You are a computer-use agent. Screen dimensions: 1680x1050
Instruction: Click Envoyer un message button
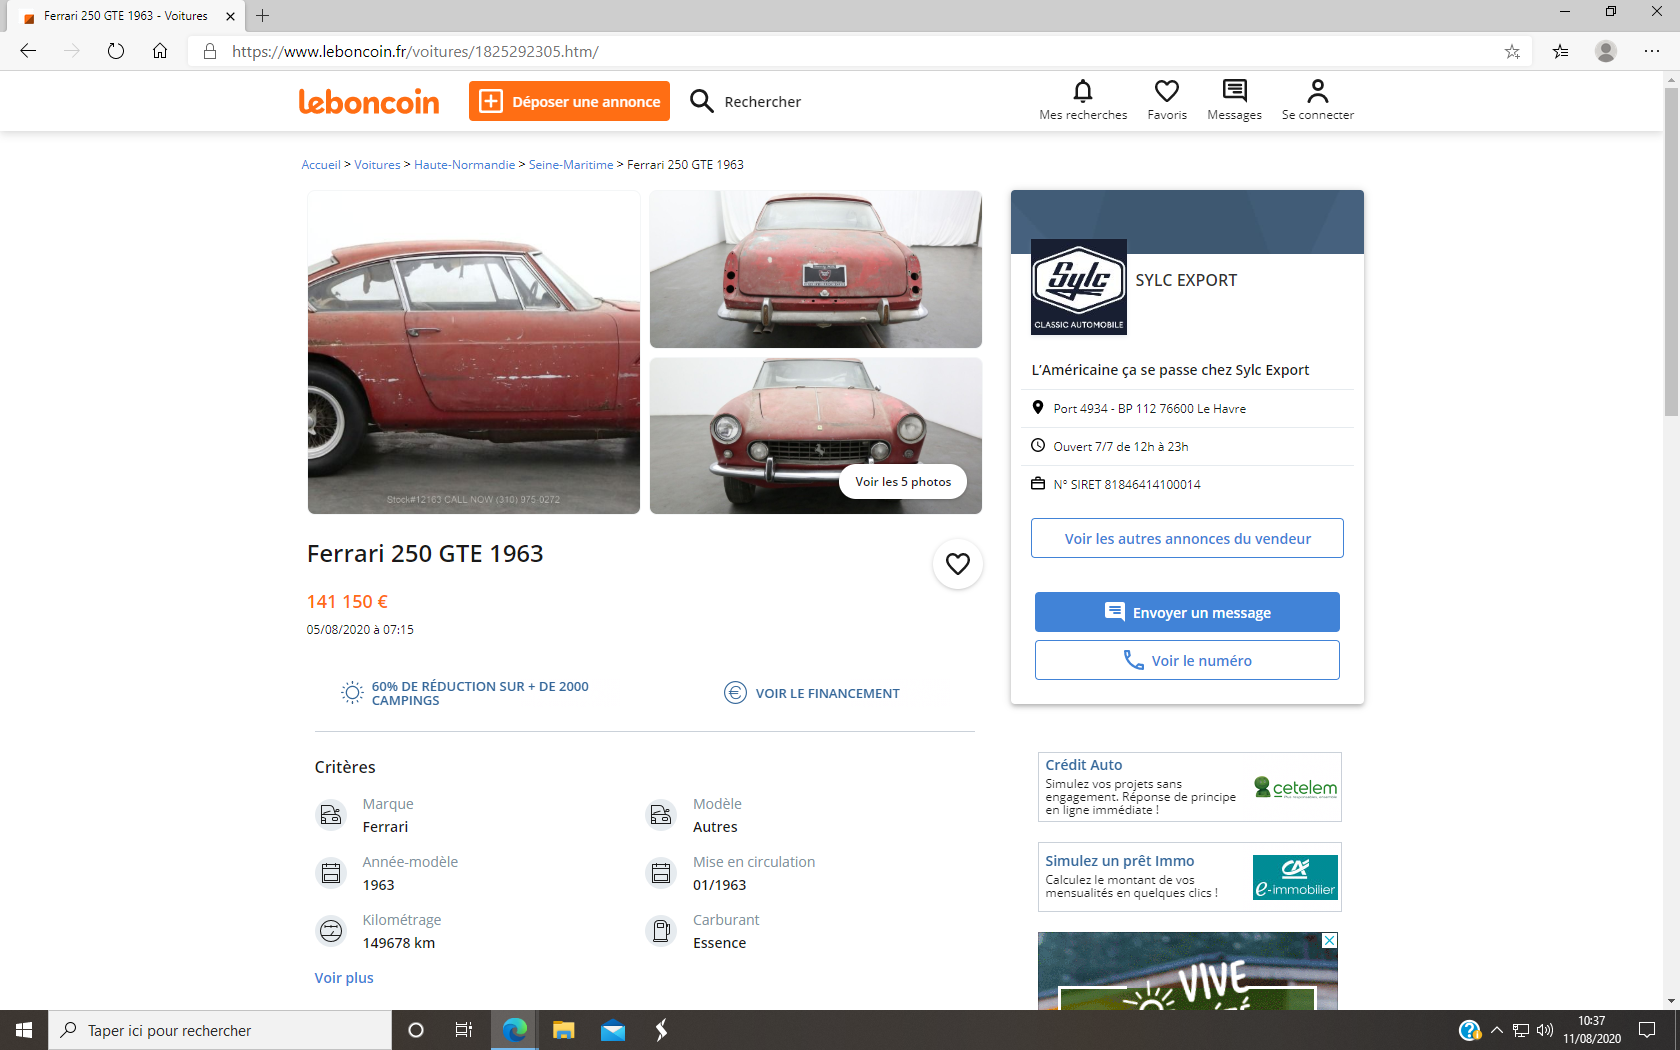[x=1187, y=612]
